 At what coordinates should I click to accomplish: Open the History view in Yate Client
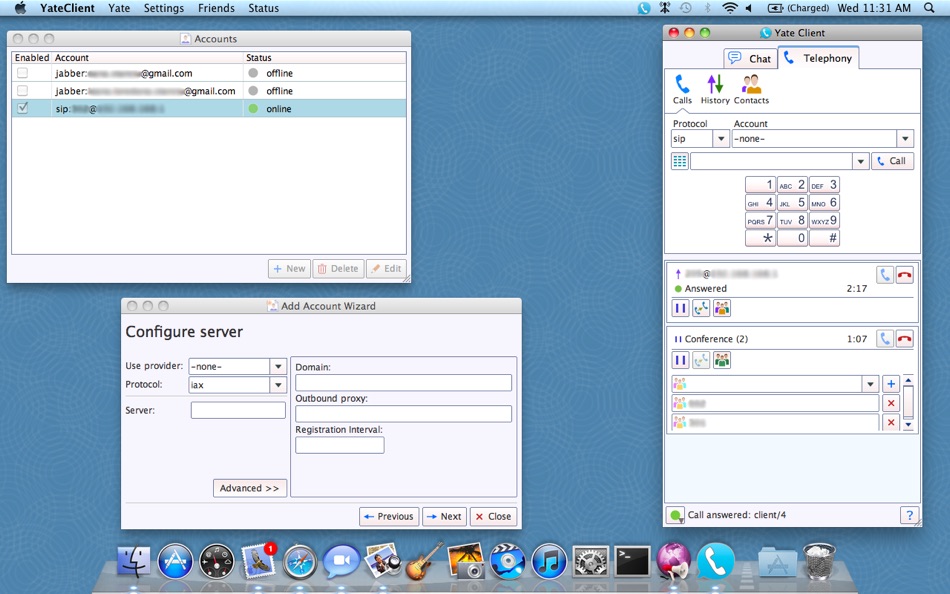[715, 89]
